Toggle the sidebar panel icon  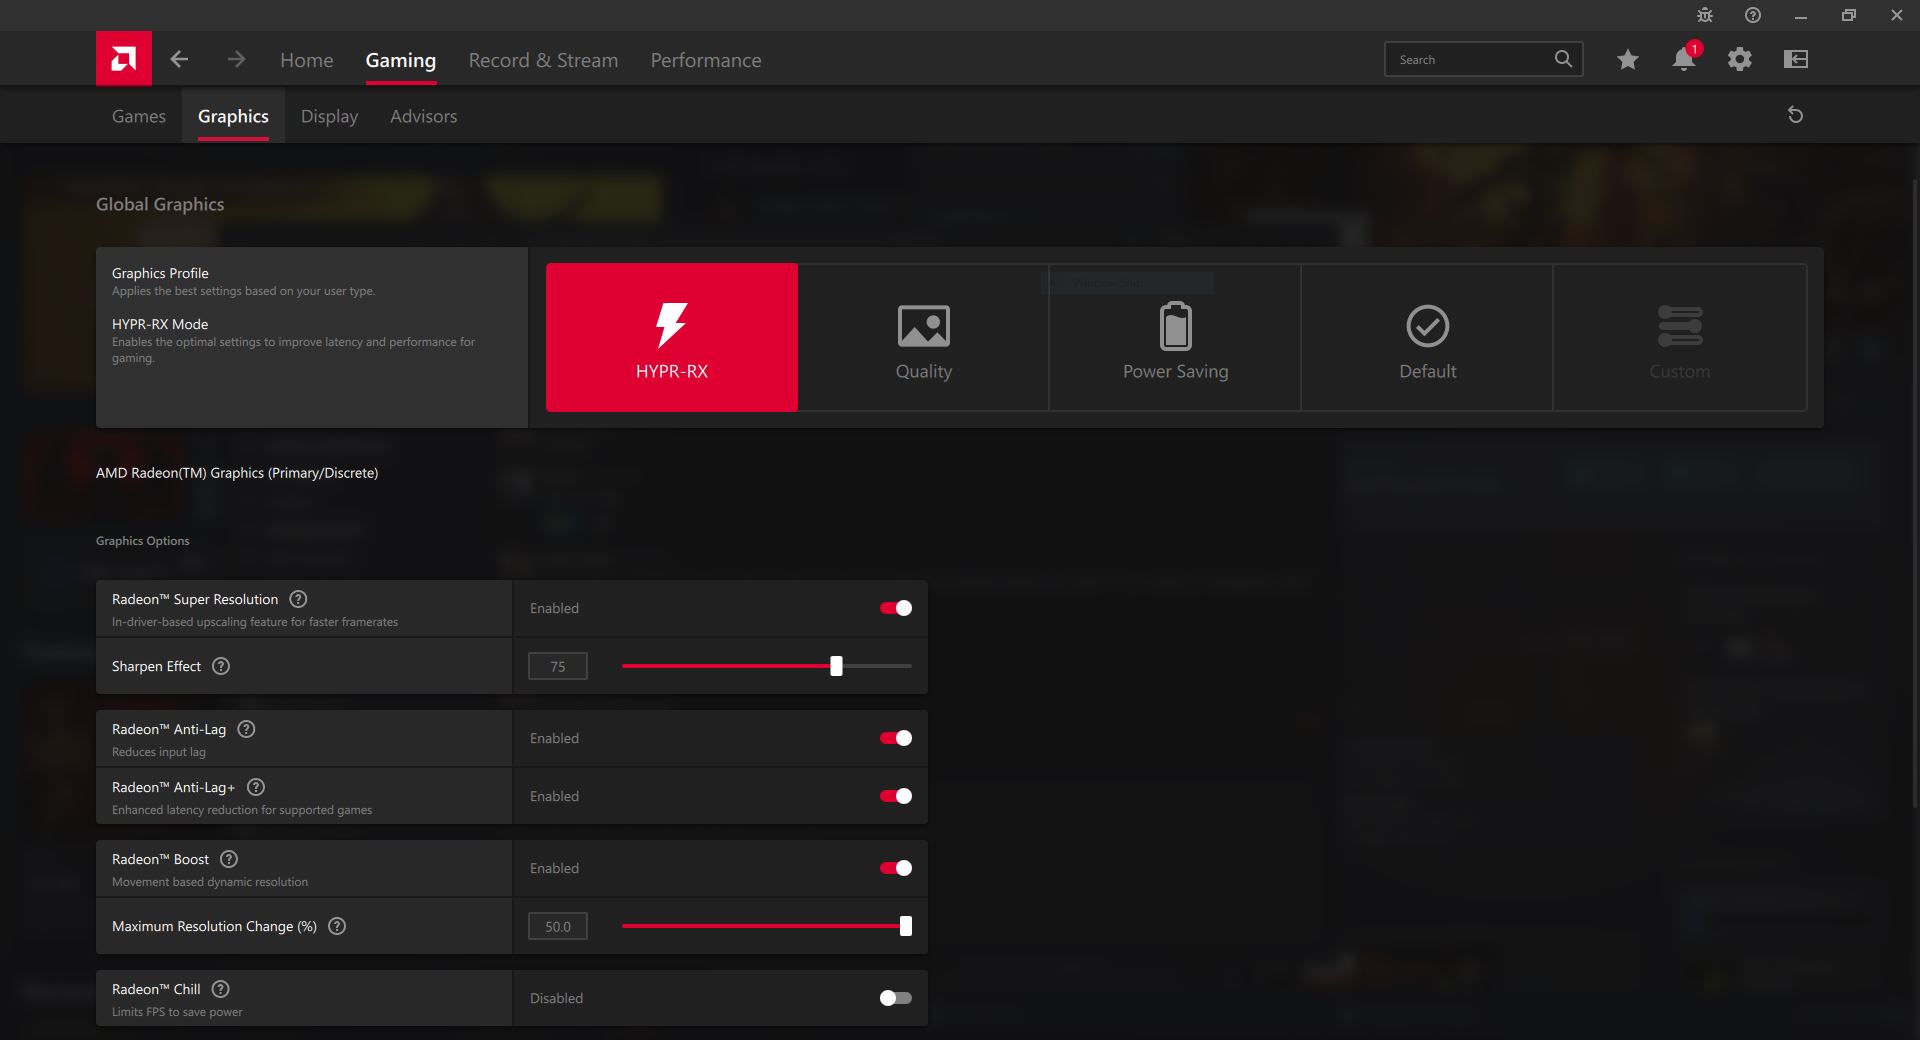[x=1795, y=60]
